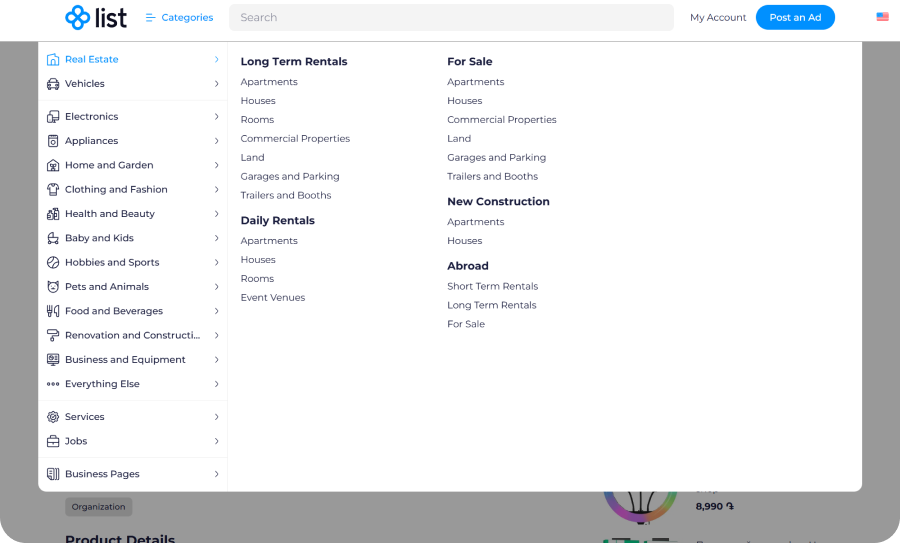Expand the Home and Garden chevron
900x543 pixels.
pyautogui.click(x=216, y=165)
